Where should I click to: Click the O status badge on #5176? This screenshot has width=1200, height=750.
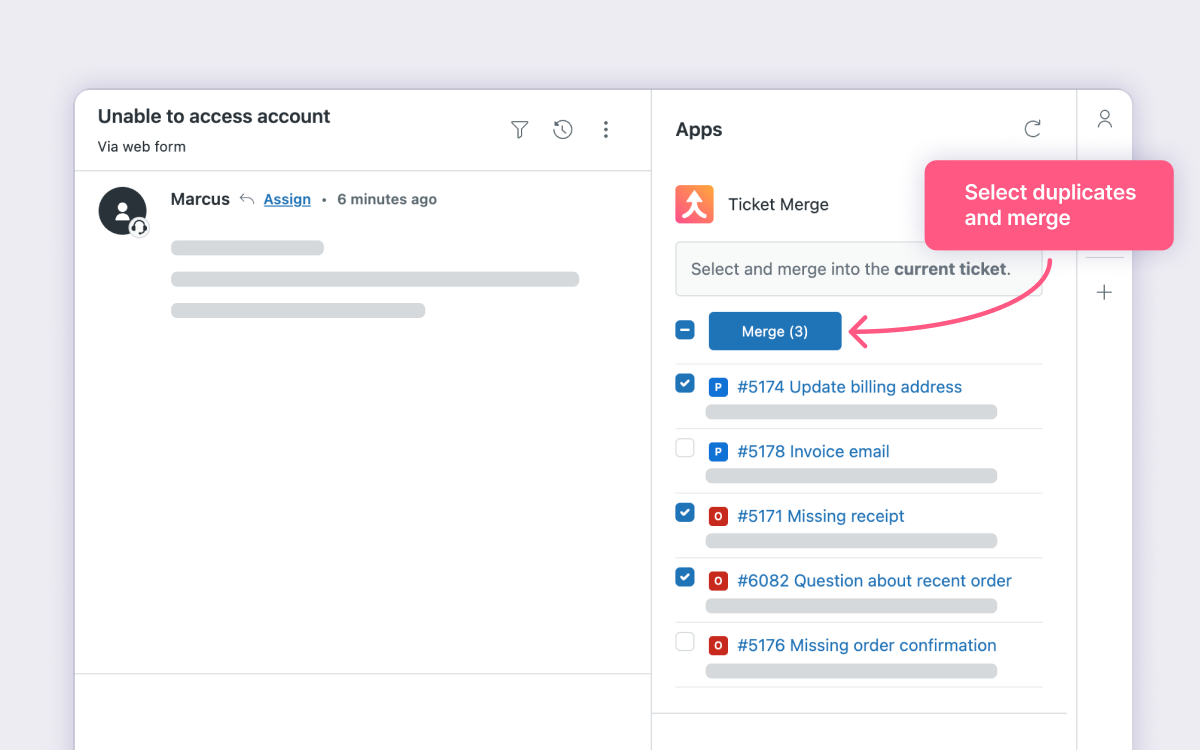pyautogui.click(x=718, y=645)
